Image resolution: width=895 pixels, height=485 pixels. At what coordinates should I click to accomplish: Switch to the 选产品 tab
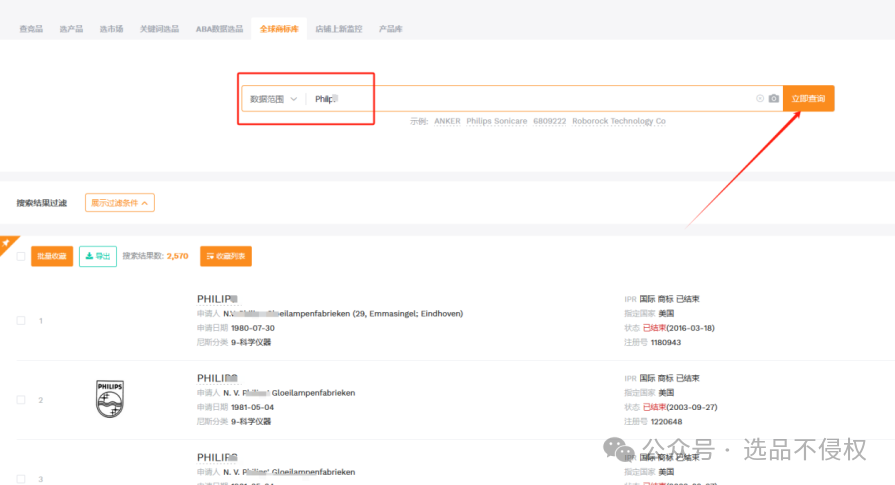[x=71, y=29]
